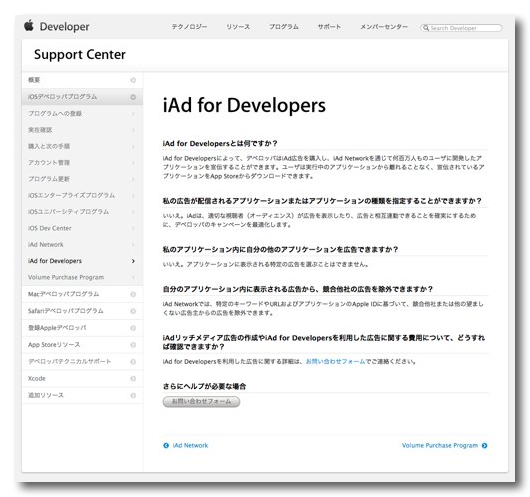This screenshot has width=530, height=497.
Task: Open the サポート menu
Action: [x=329, y=27]
